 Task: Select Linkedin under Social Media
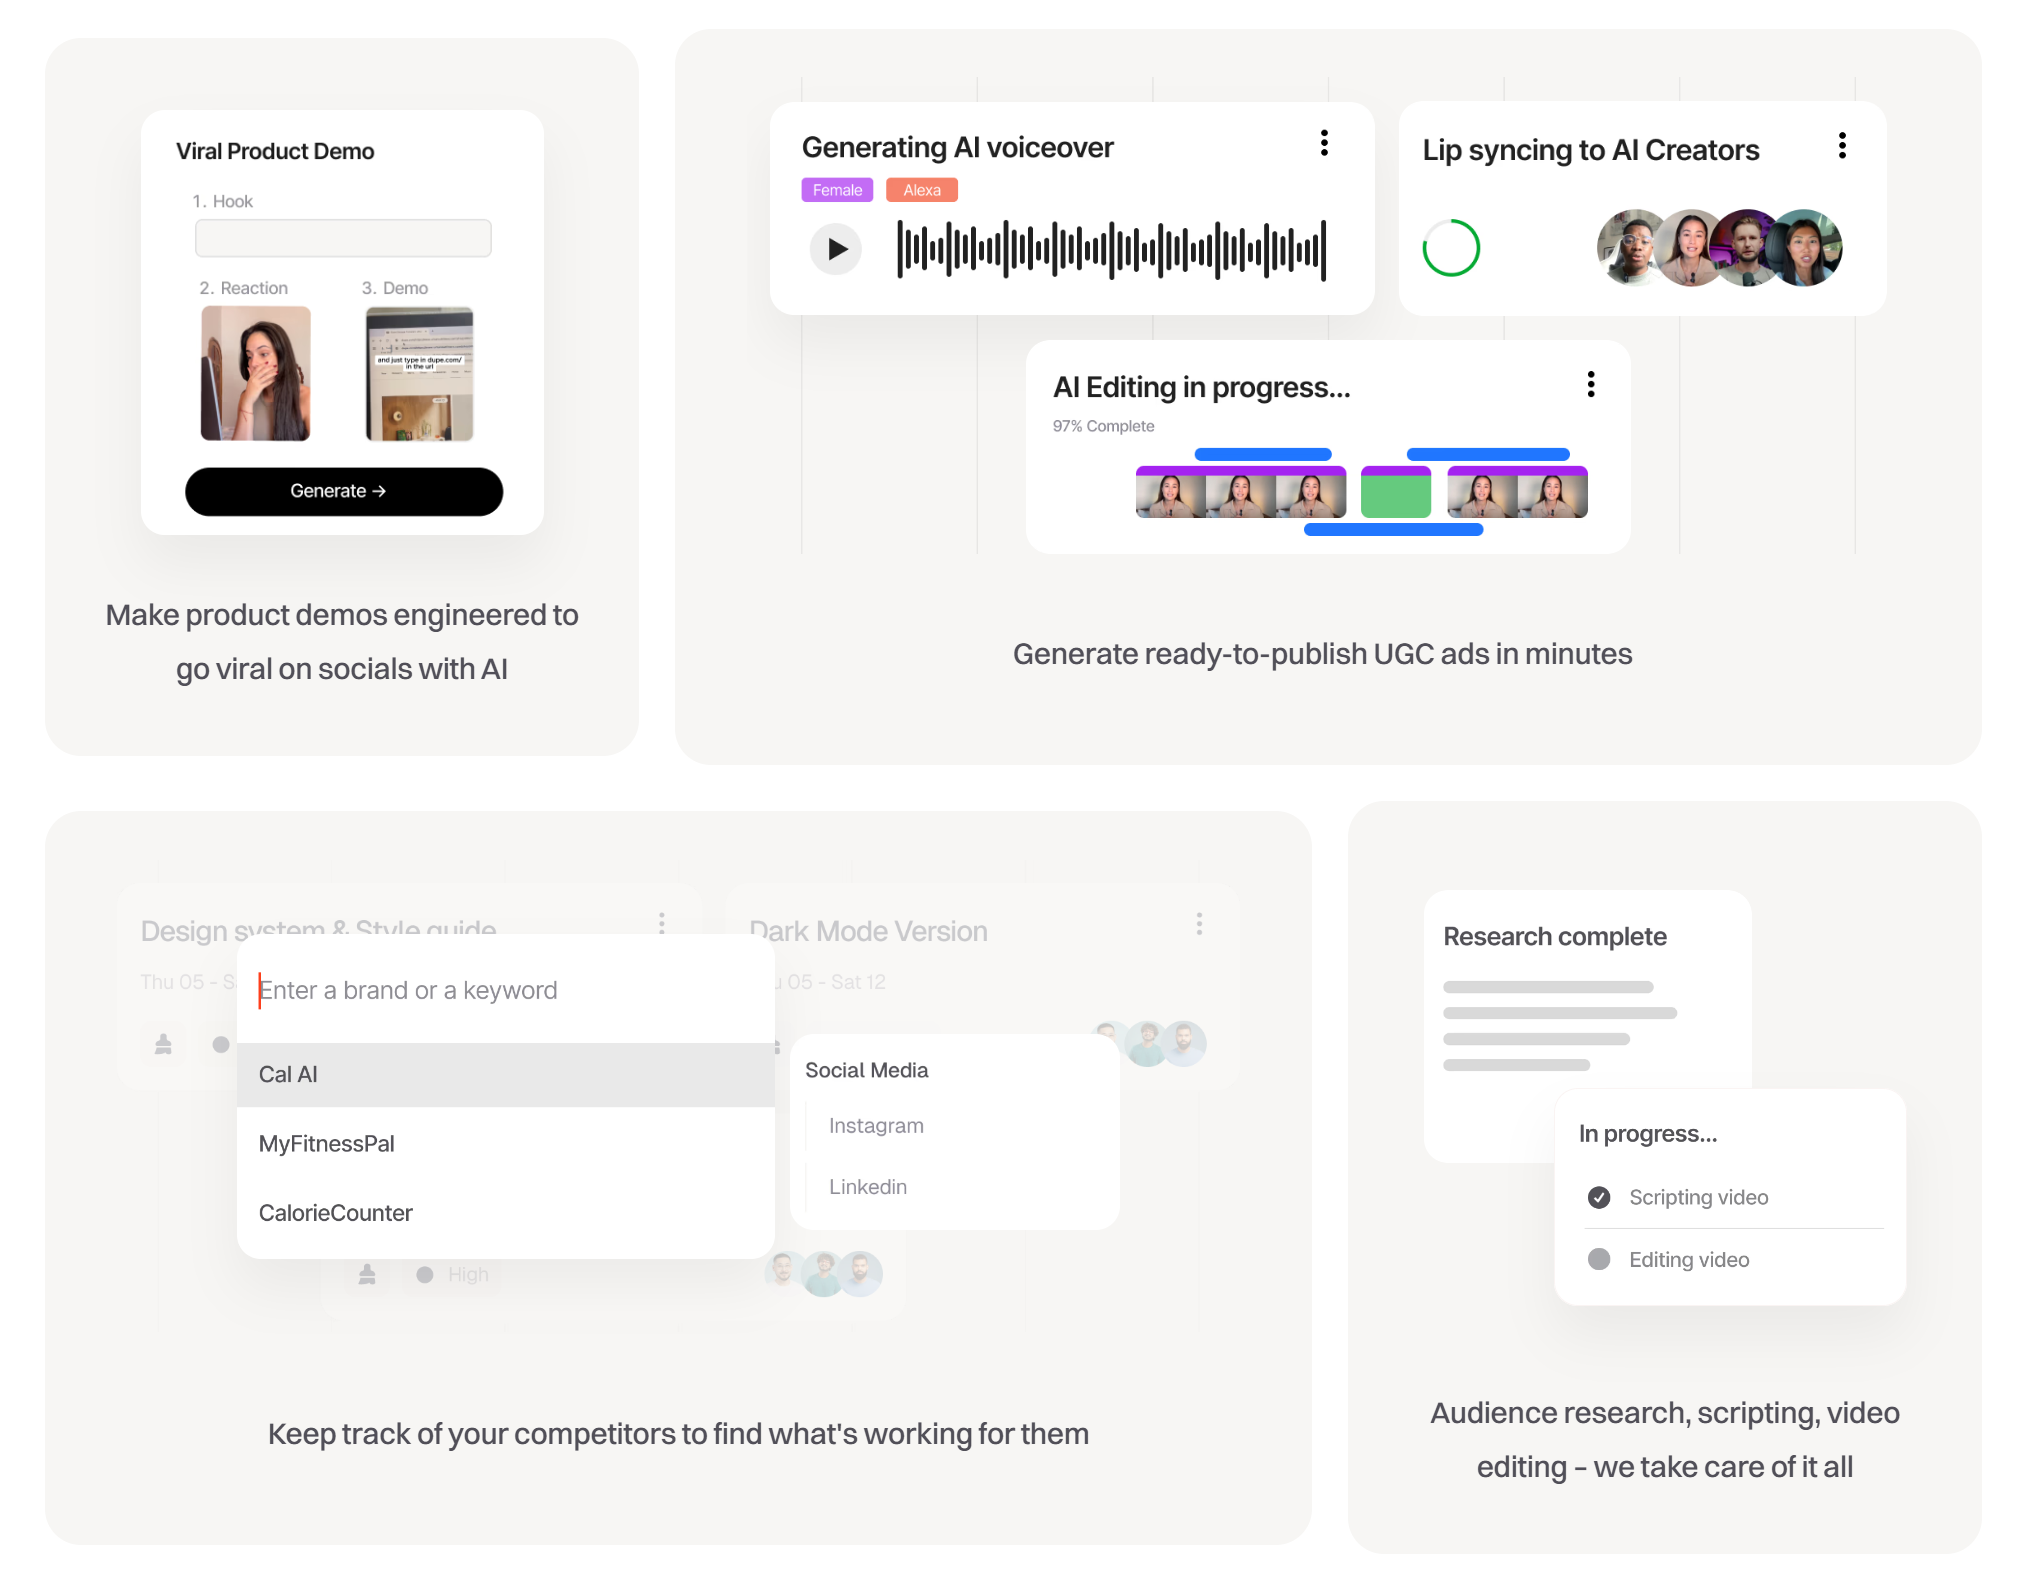[x=868, y=1186]
